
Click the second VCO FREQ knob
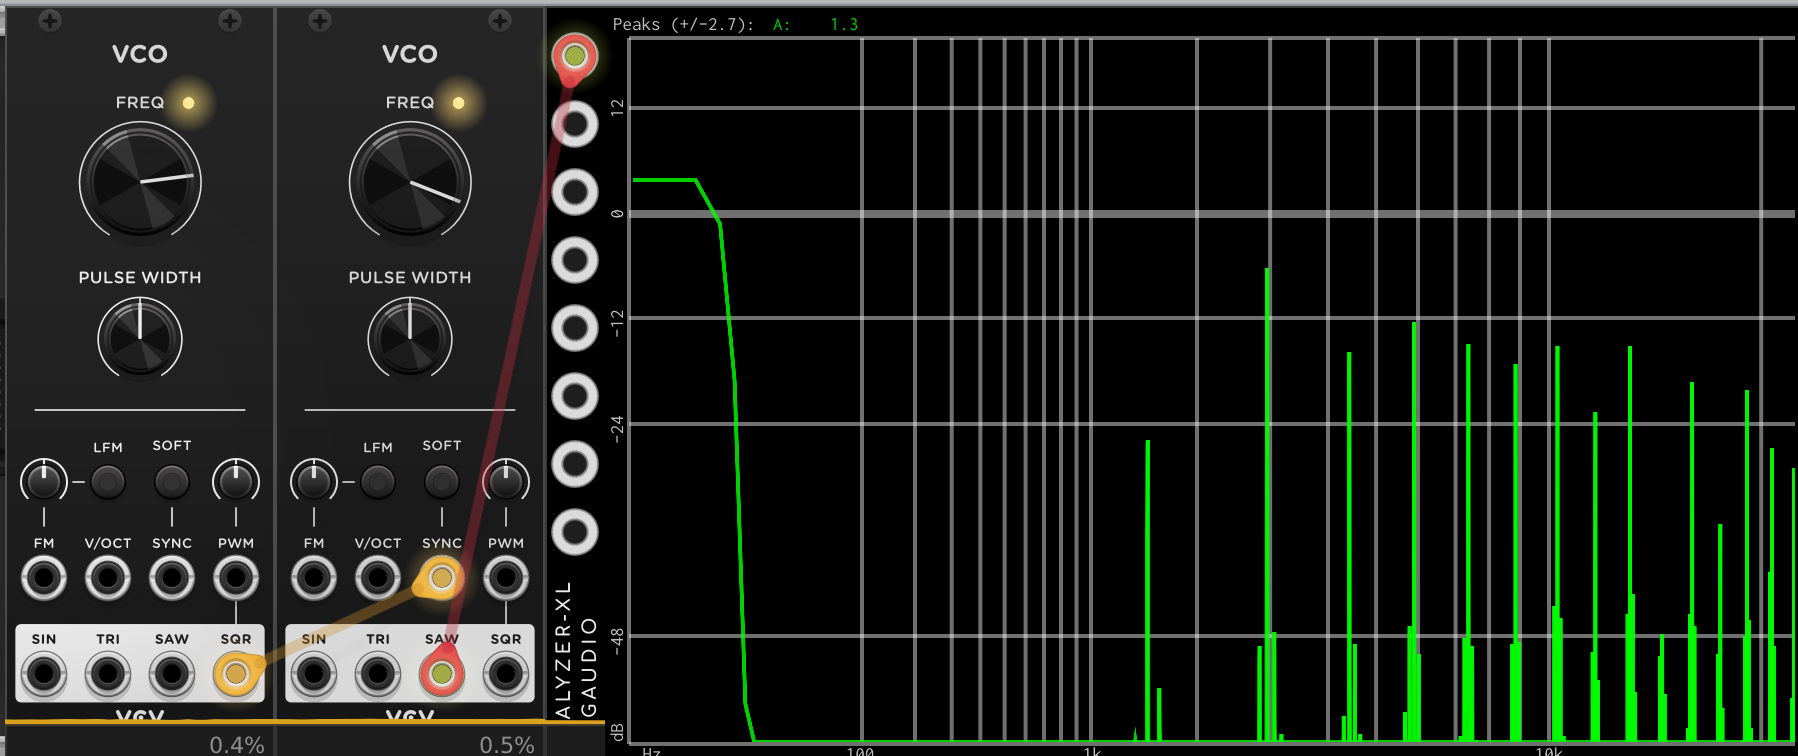click(x=410, y=183)
